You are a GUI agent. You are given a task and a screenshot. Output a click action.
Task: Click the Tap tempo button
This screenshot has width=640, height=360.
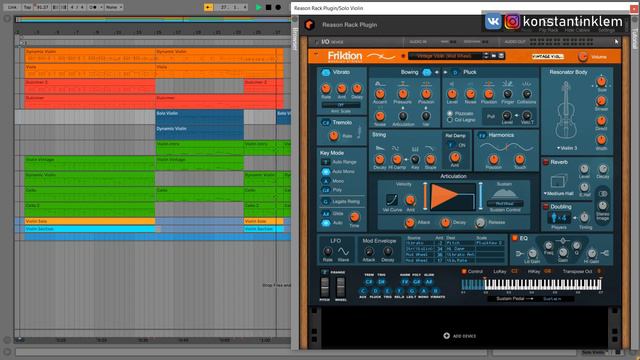pos(27,7)
